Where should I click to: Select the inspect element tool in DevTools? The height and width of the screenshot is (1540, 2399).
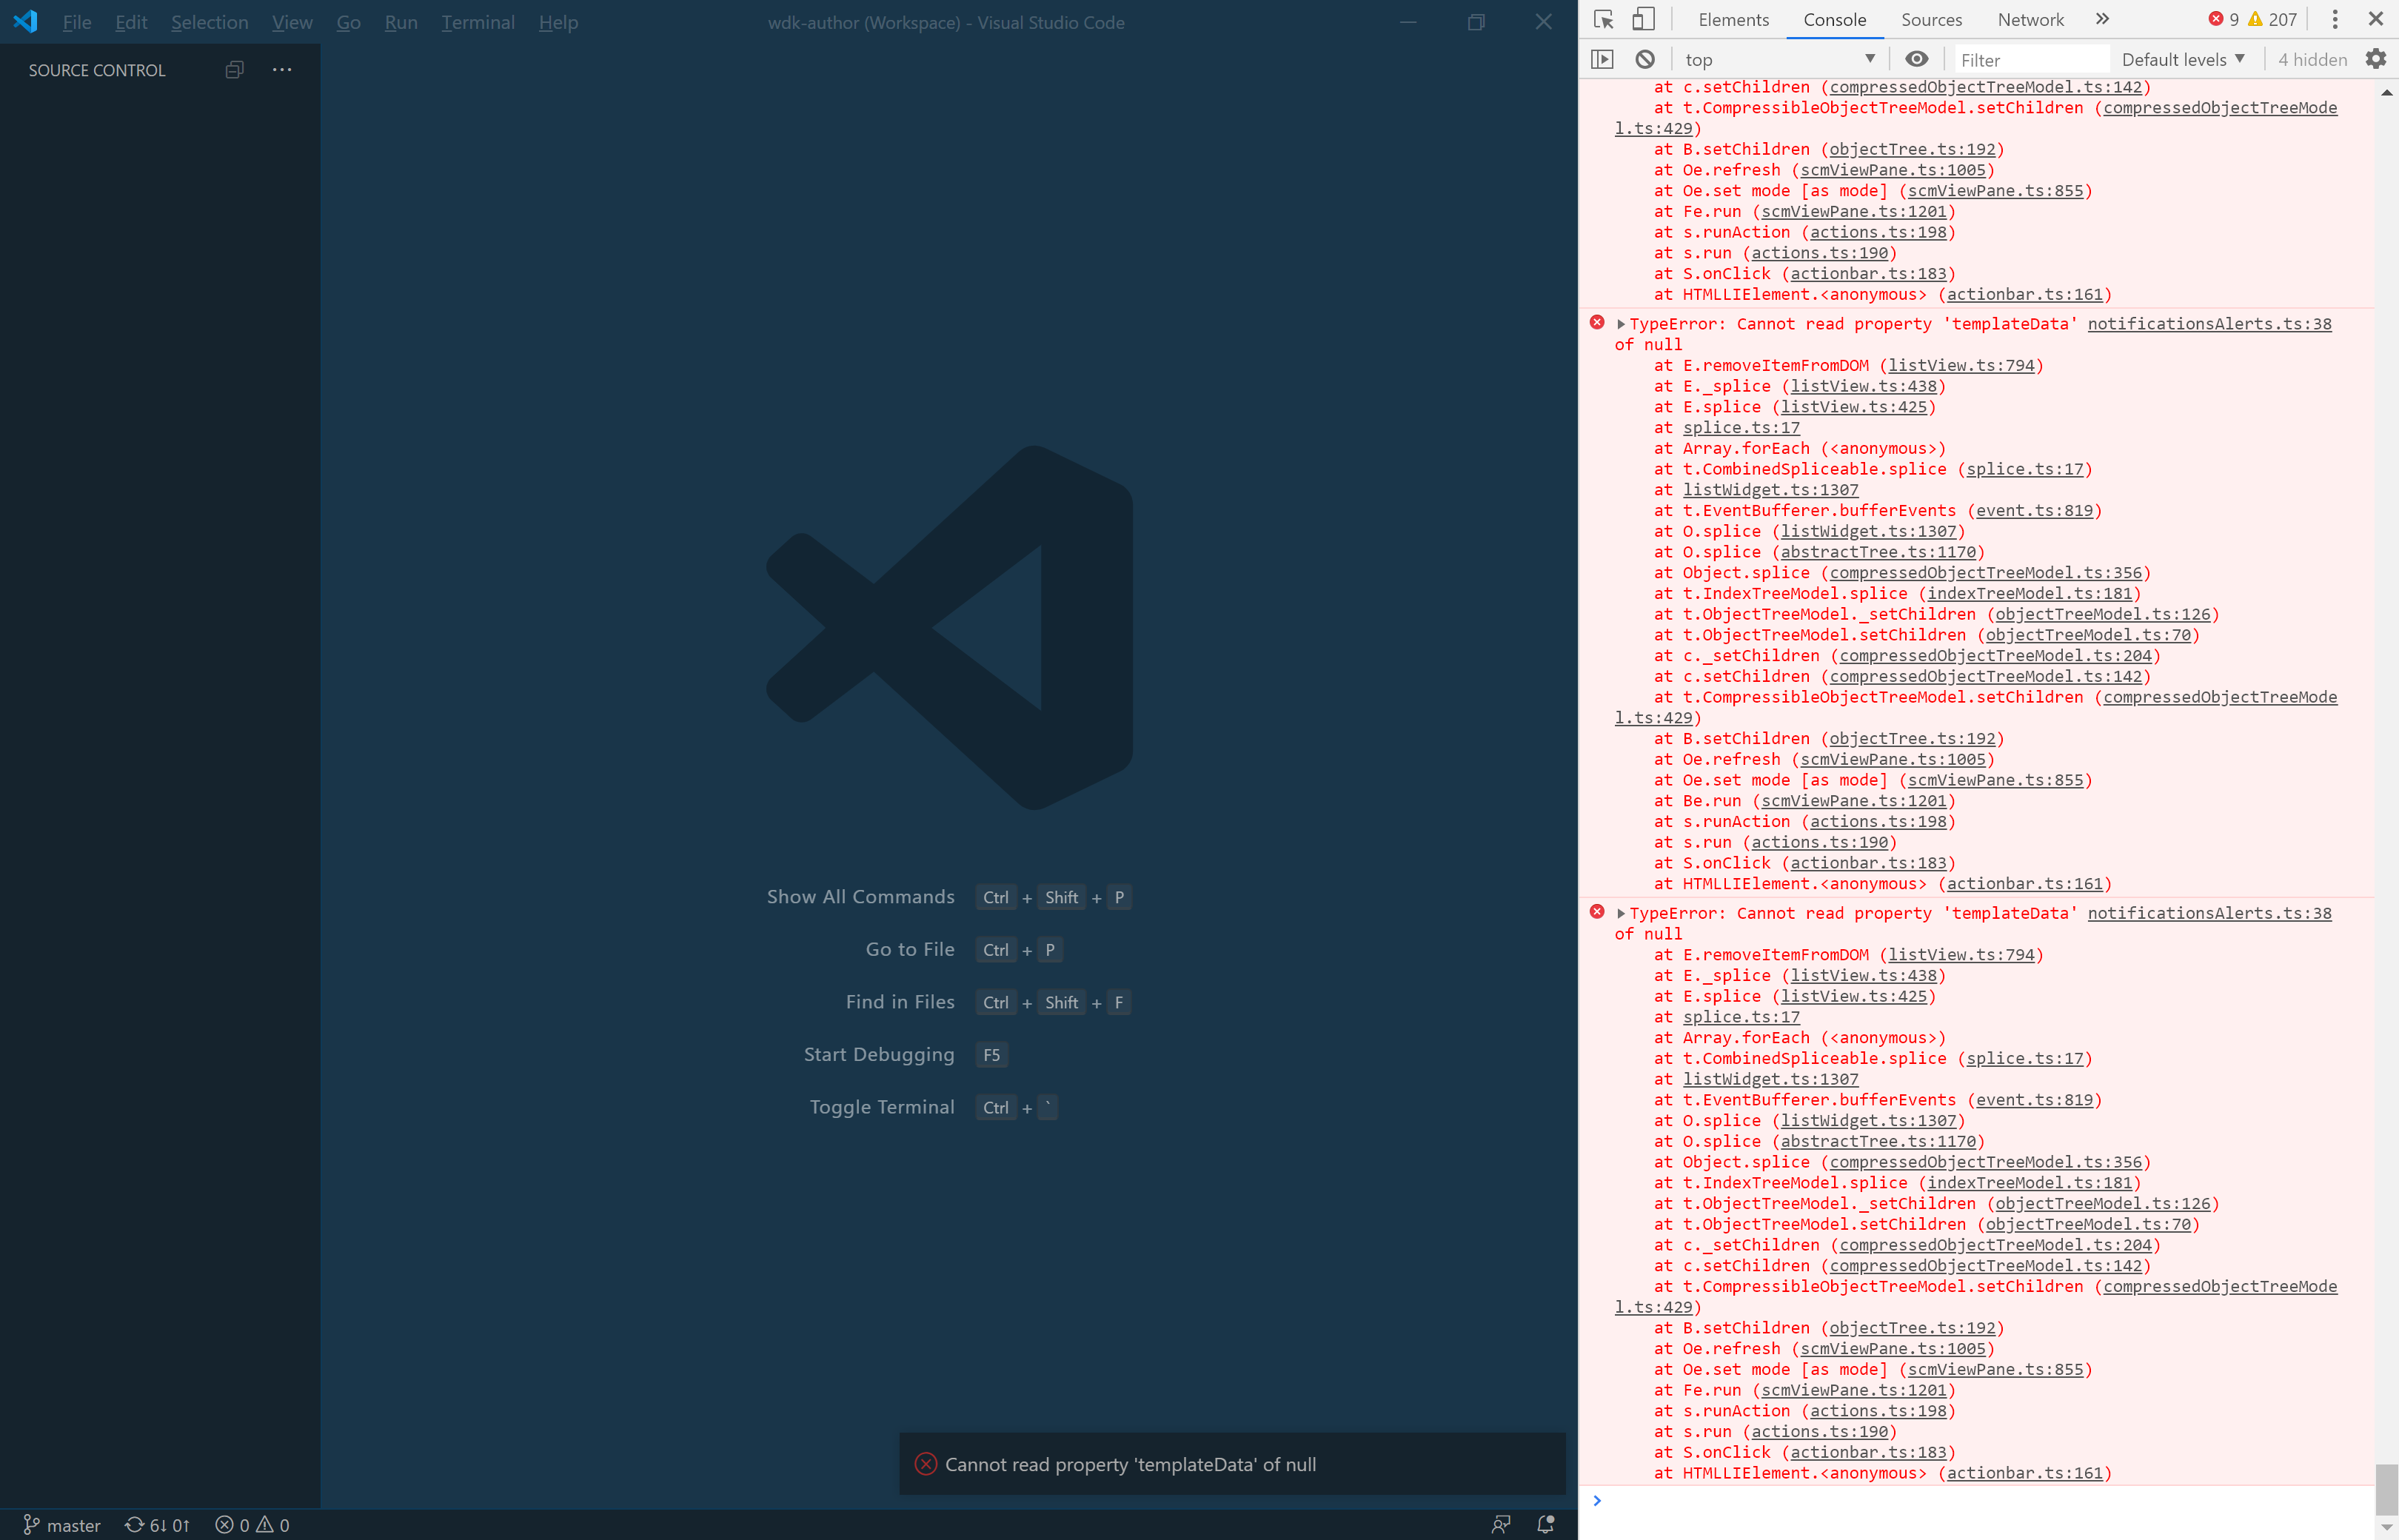tap(1603, 19)
